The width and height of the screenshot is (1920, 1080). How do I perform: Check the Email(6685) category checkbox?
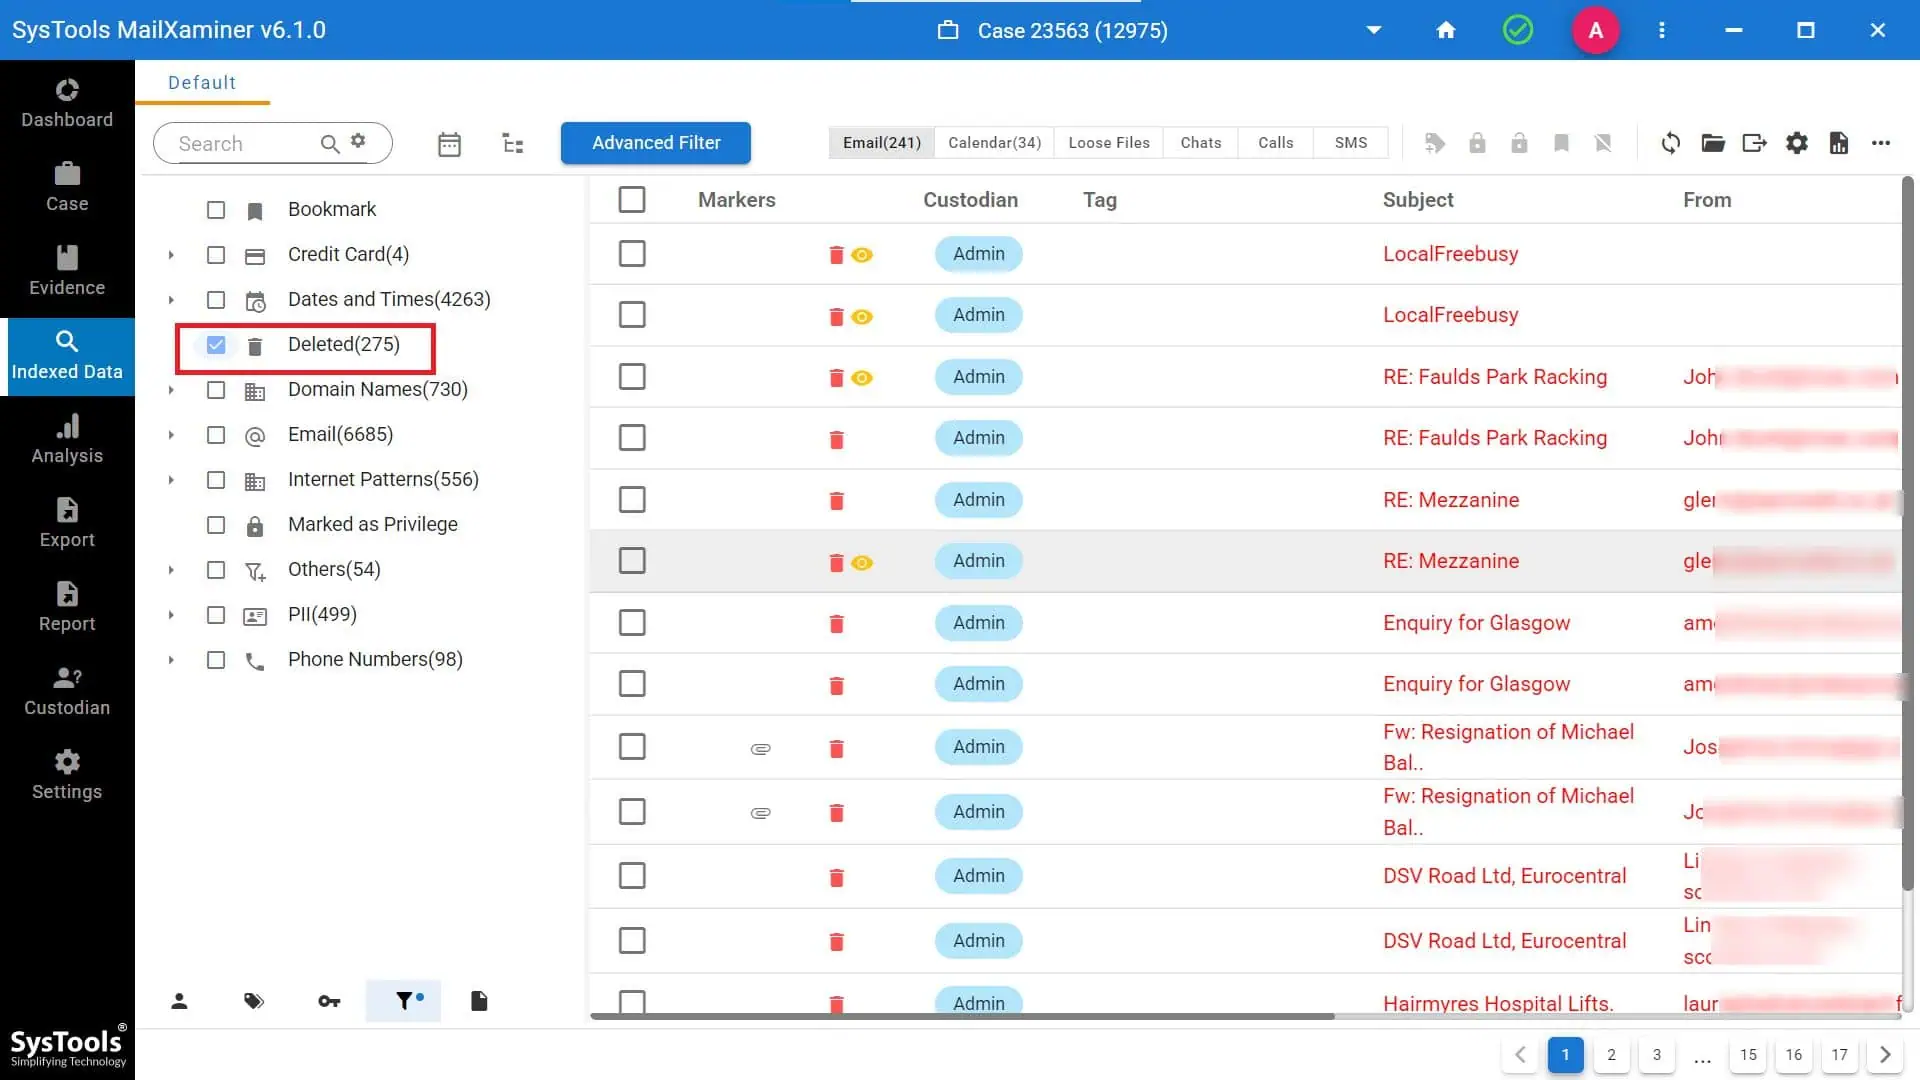216,435
